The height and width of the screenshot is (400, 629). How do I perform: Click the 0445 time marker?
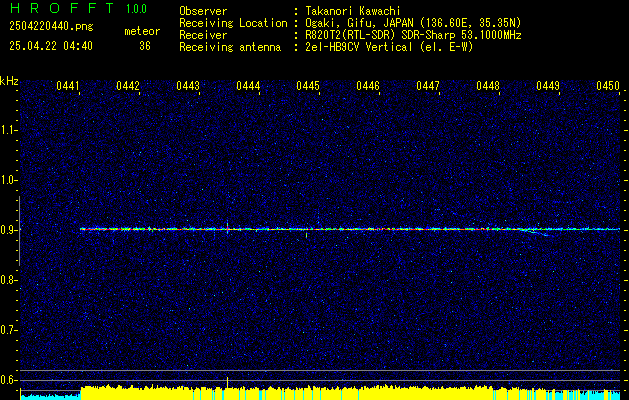click(308, 86)
